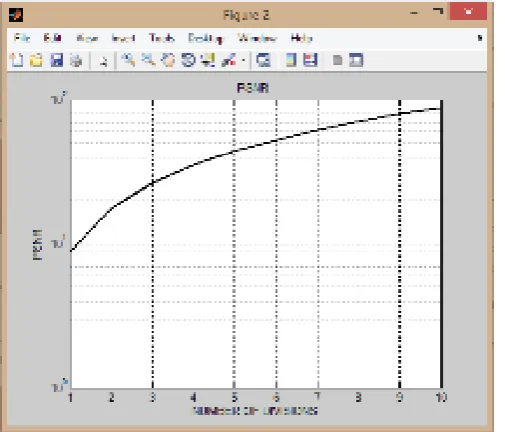This screenshot has height=432, width=505.
Task: Open the brush color dropdown arrow
Action: coord(243,60)
